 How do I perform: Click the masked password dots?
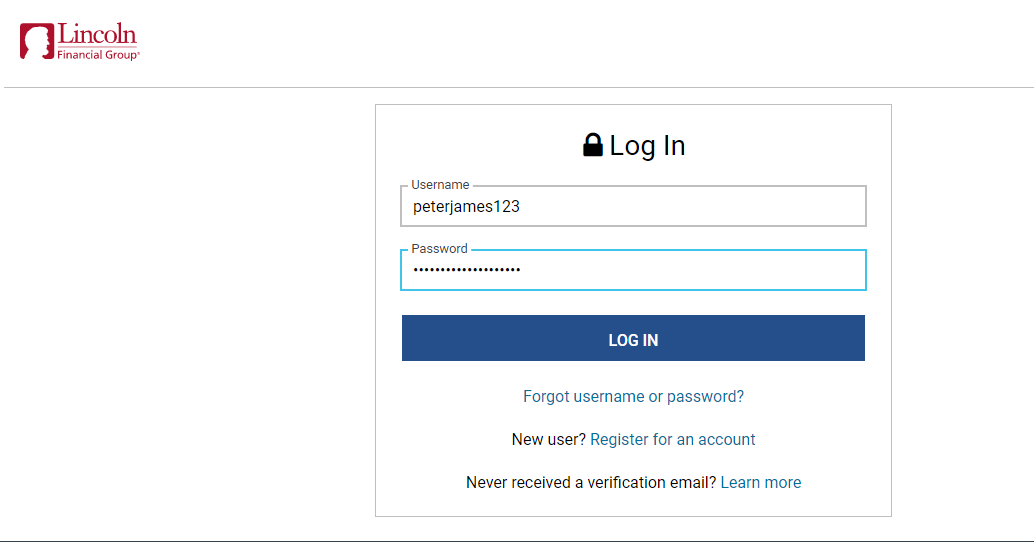[467, 270]
